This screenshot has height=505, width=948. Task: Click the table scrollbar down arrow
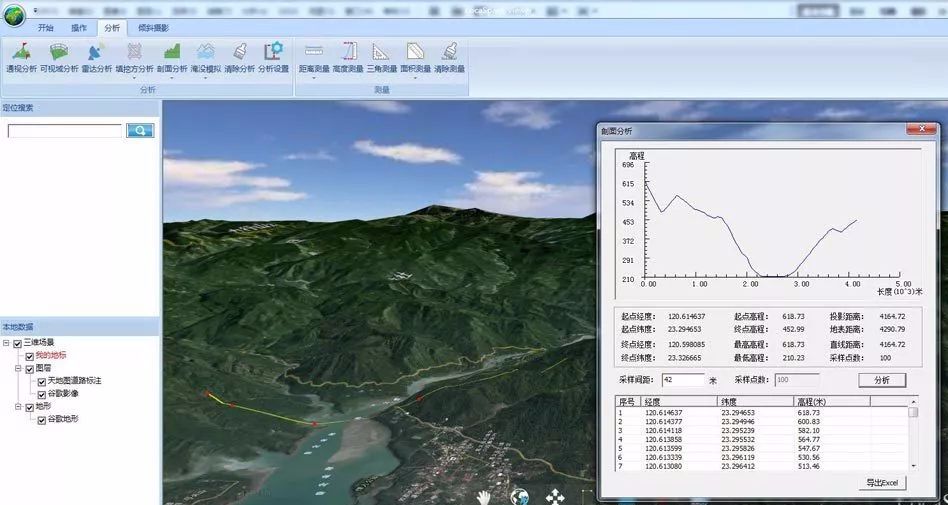tap(913, 466)
